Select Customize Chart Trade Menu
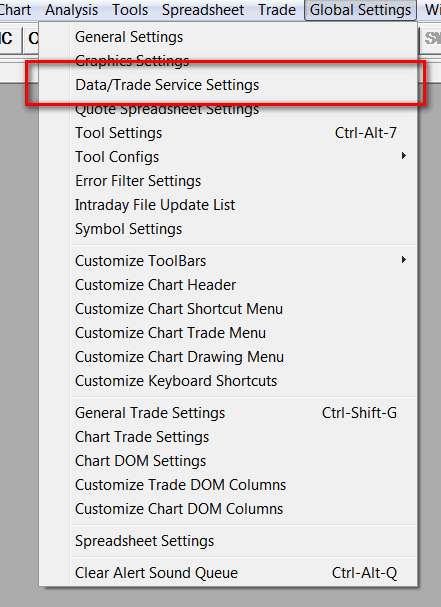This screenshot has height=607, width=441. (x=228, y=333)
